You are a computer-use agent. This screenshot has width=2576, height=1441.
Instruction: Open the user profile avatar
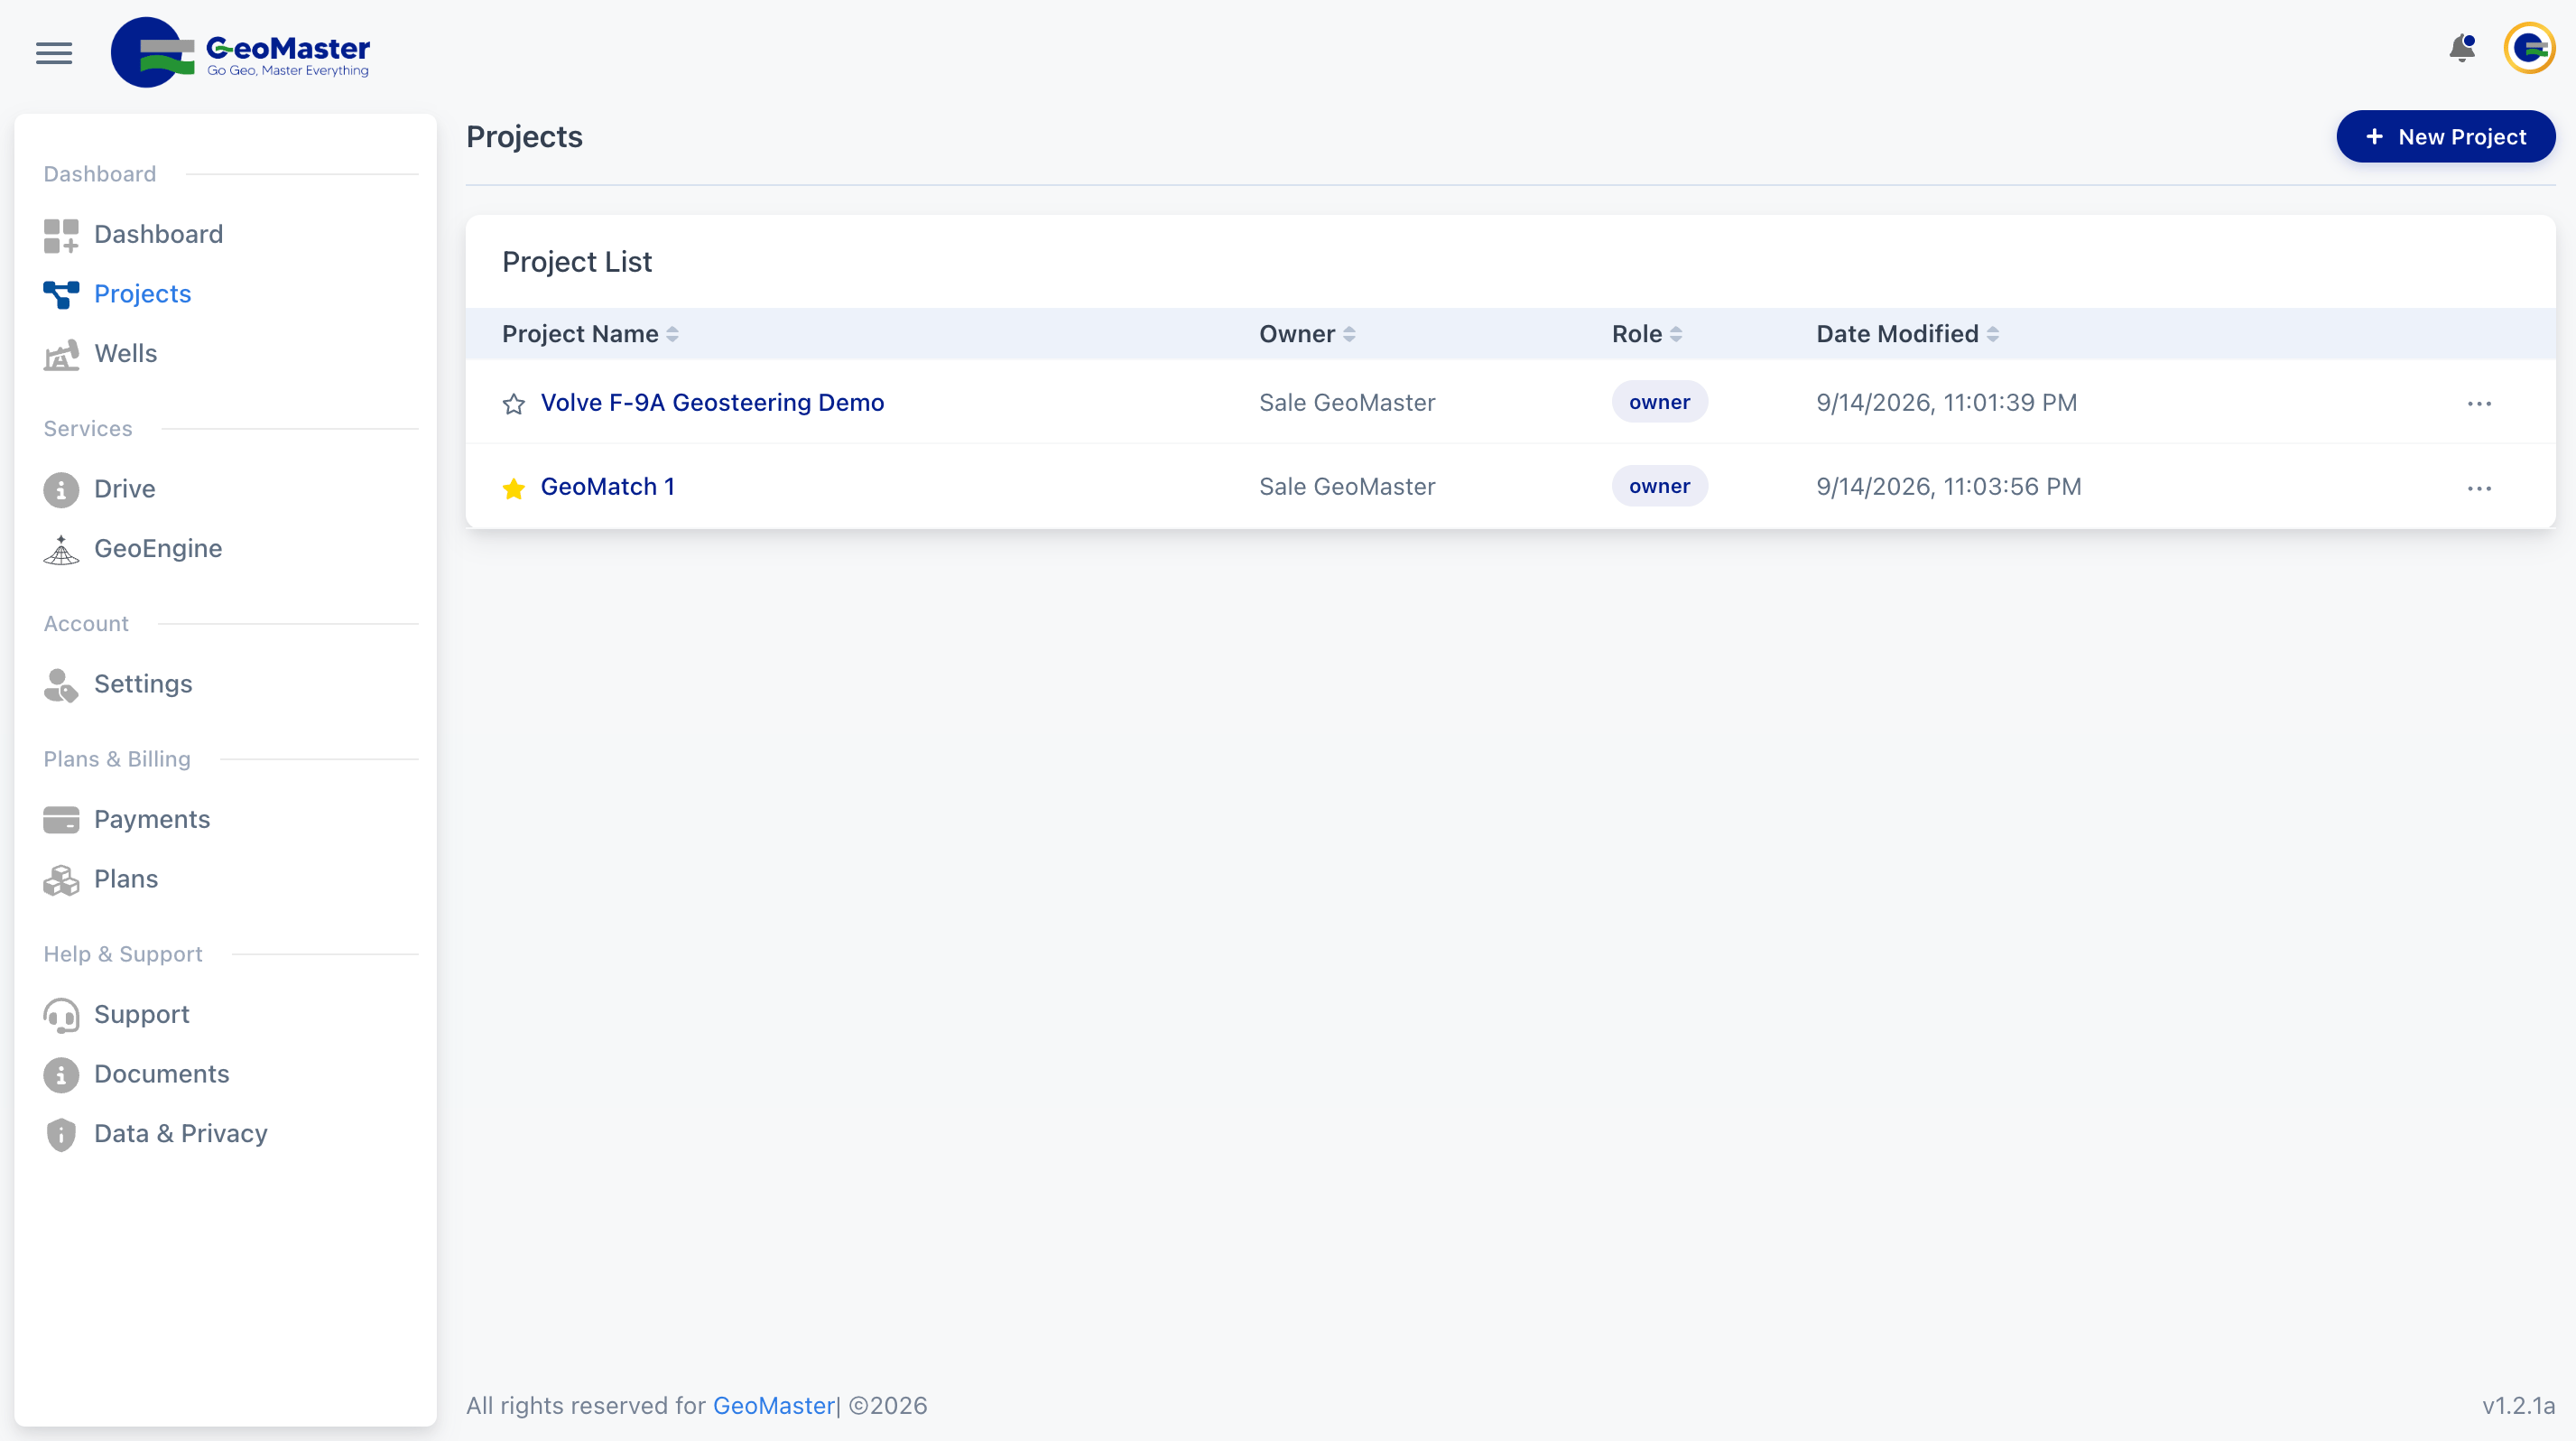[2529, 48]
